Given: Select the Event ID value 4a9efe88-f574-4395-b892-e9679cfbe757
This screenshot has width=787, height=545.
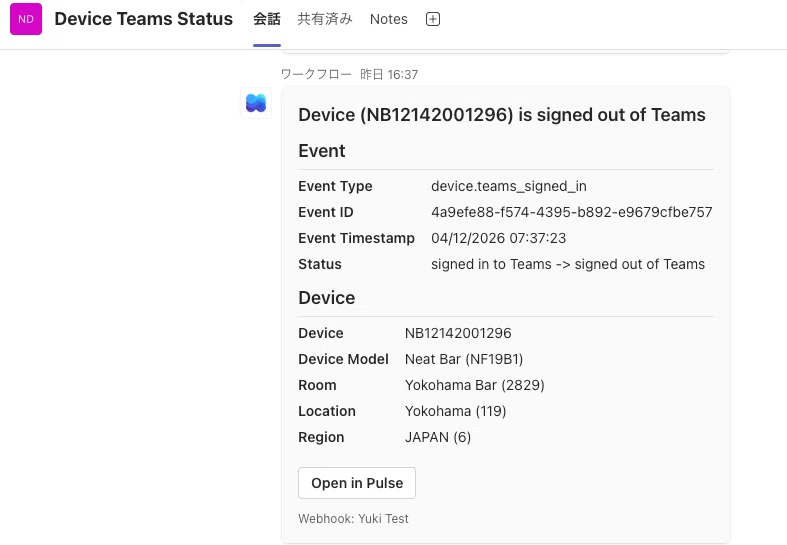Looking at the screenshot, I should point(572,212).
